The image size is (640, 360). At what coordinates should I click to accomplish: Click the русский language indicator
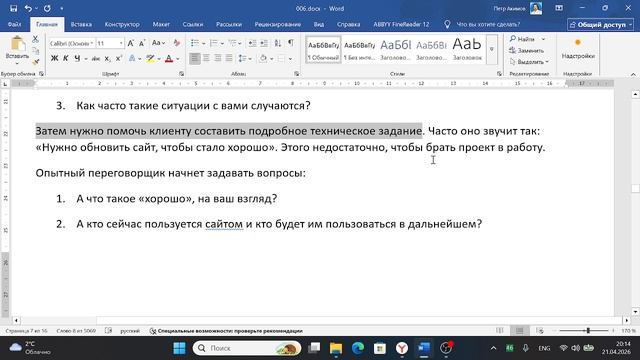pyautogui.click(x=130, y=331)
